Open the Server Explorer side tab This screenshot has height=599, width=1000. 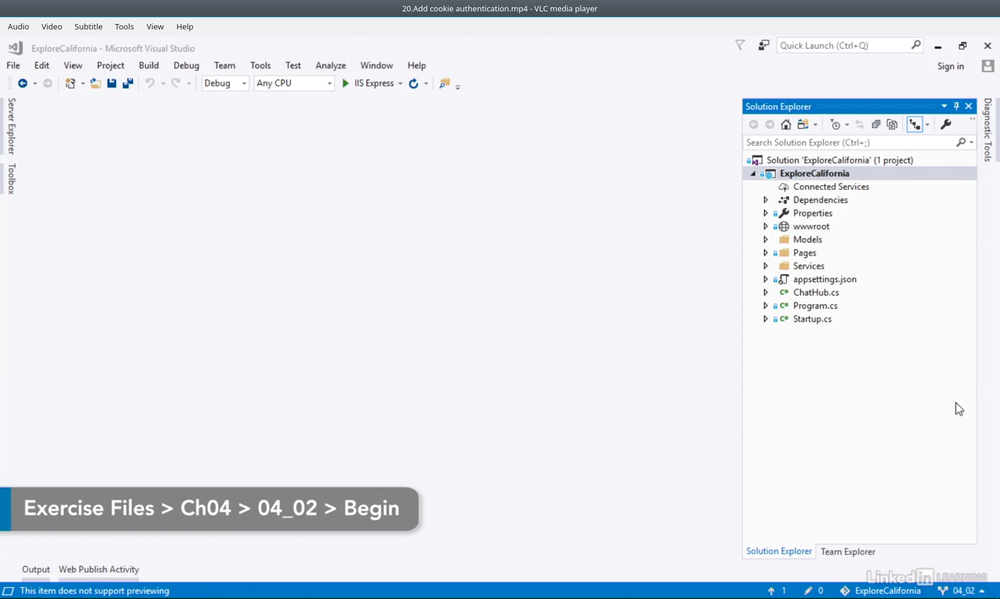coord(11,126)
